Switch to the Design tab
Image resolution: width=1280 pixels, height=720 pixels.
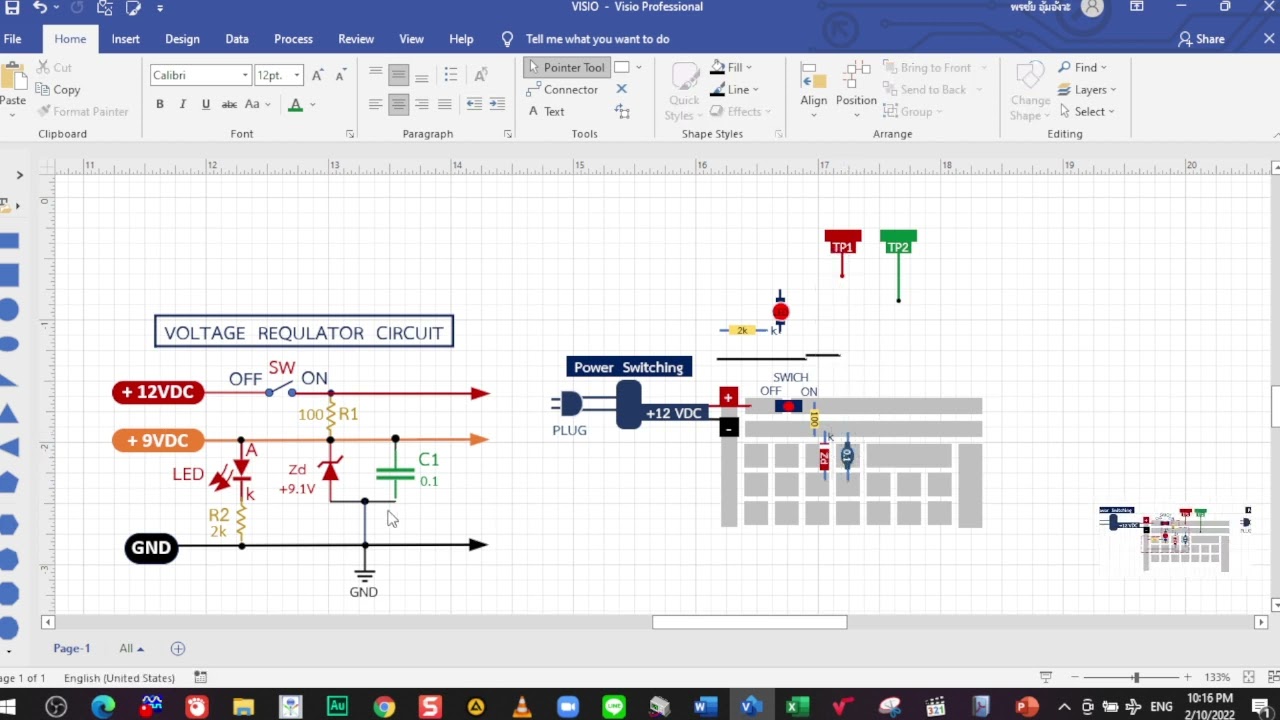pyautogui.click(x=182, y=39)
